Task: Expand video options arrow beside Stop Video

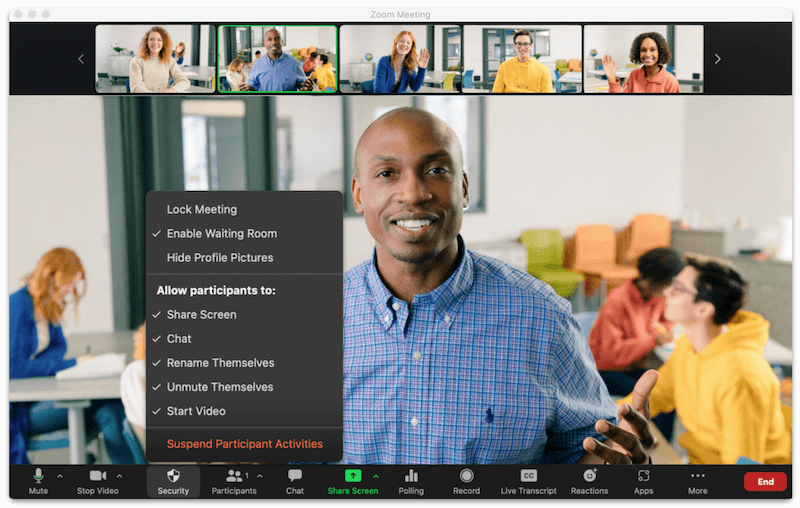Action: click(x=119, y=476)
